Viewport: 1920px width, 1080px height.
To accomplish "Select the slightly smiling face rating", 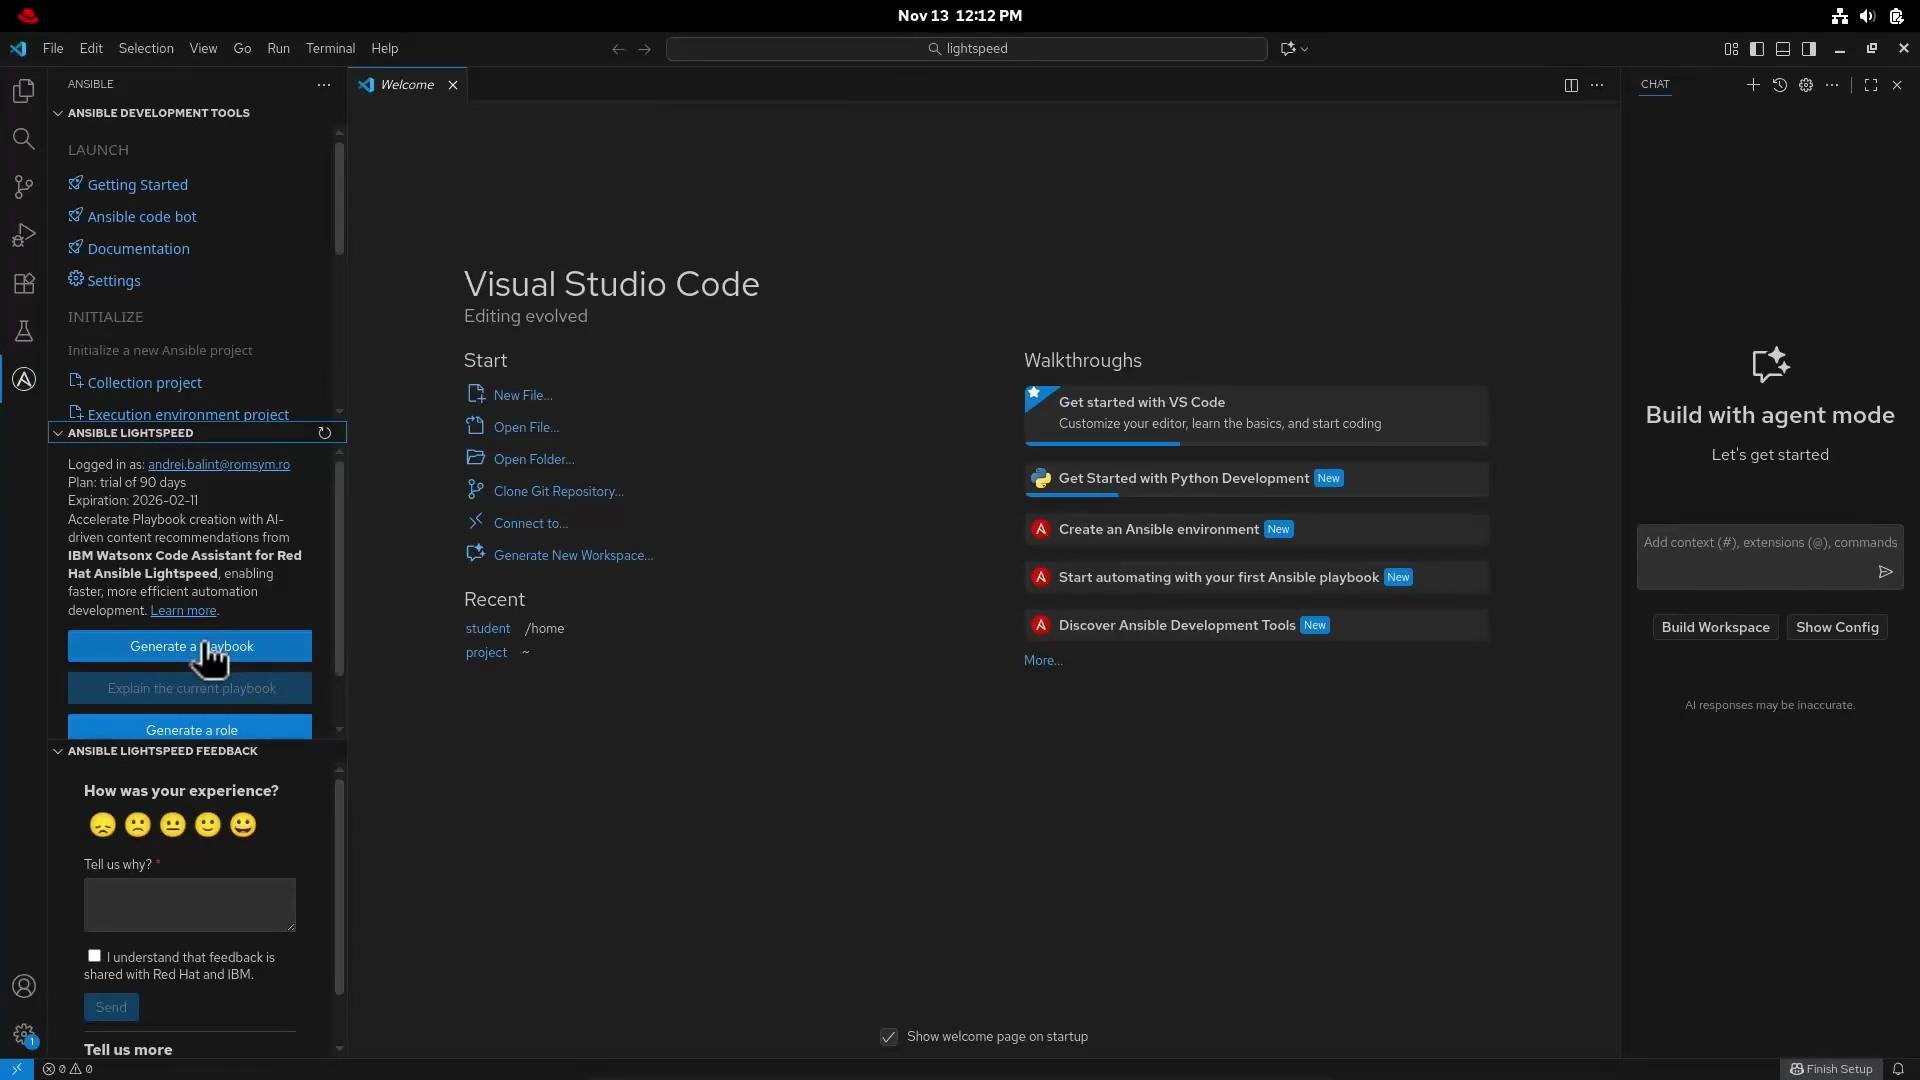I will point(208,825).
